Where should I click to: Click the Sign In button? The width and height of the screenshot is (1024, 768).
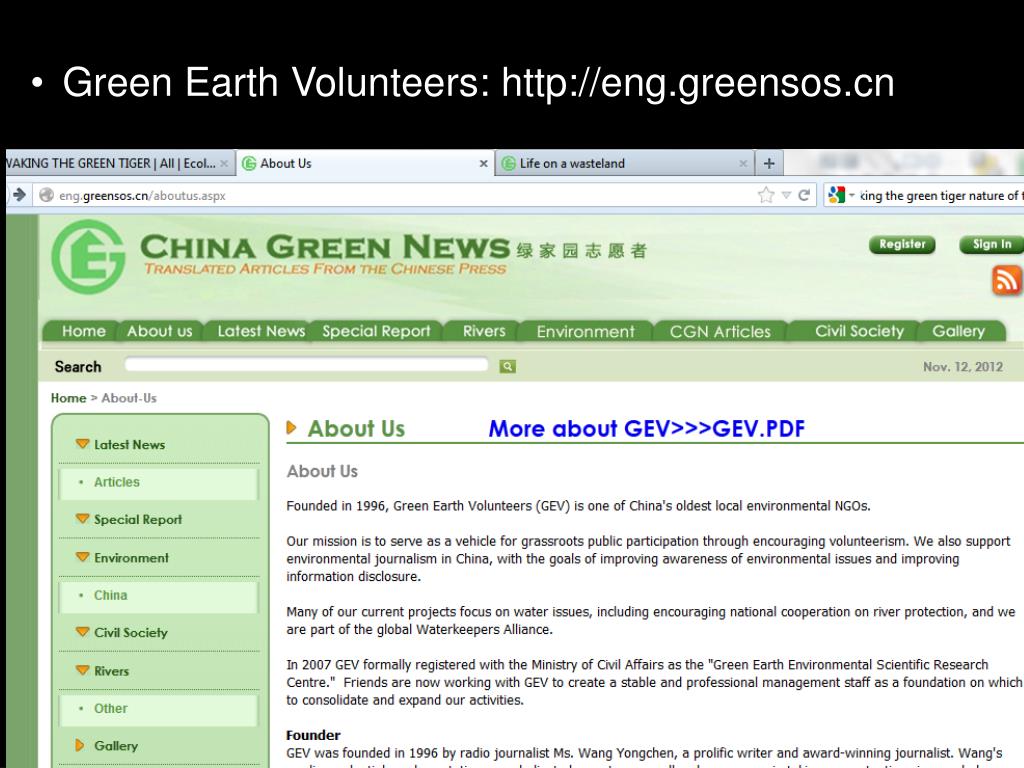991,244
